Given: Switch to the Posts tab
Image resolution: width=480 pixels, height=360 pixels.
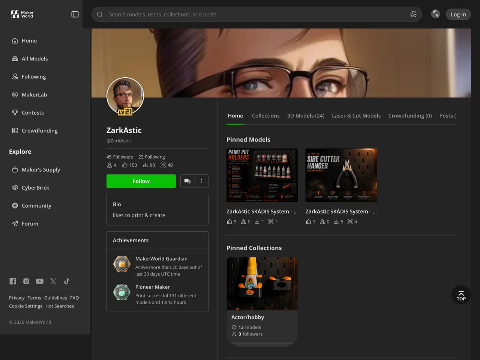Looking at the screenshot, I should 448,116.
